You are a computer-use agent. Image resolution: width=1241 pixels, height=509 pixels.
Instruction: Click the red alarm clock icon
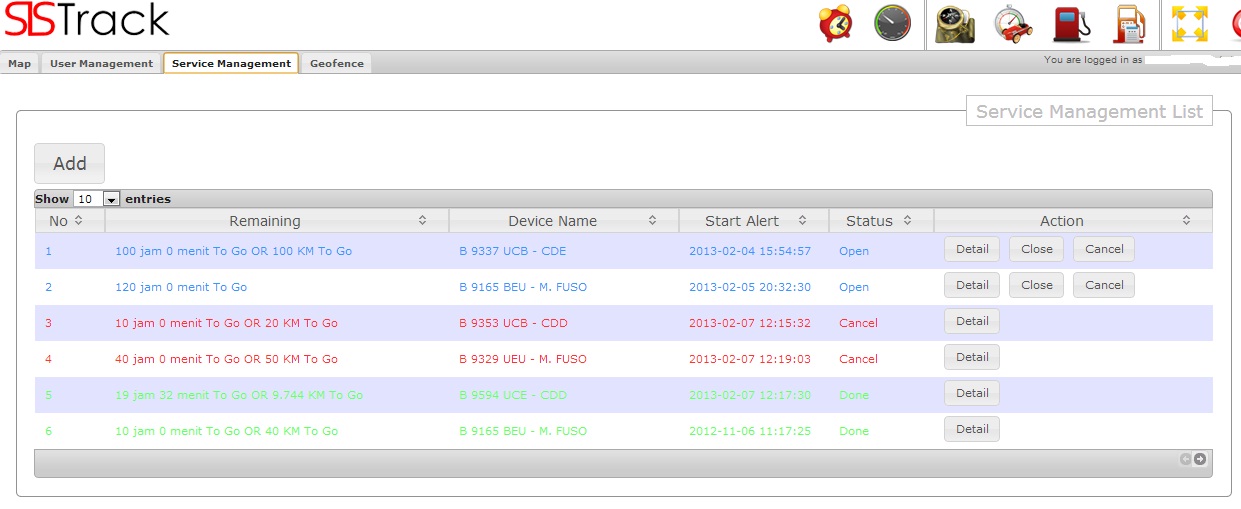(x=835, y=24)
